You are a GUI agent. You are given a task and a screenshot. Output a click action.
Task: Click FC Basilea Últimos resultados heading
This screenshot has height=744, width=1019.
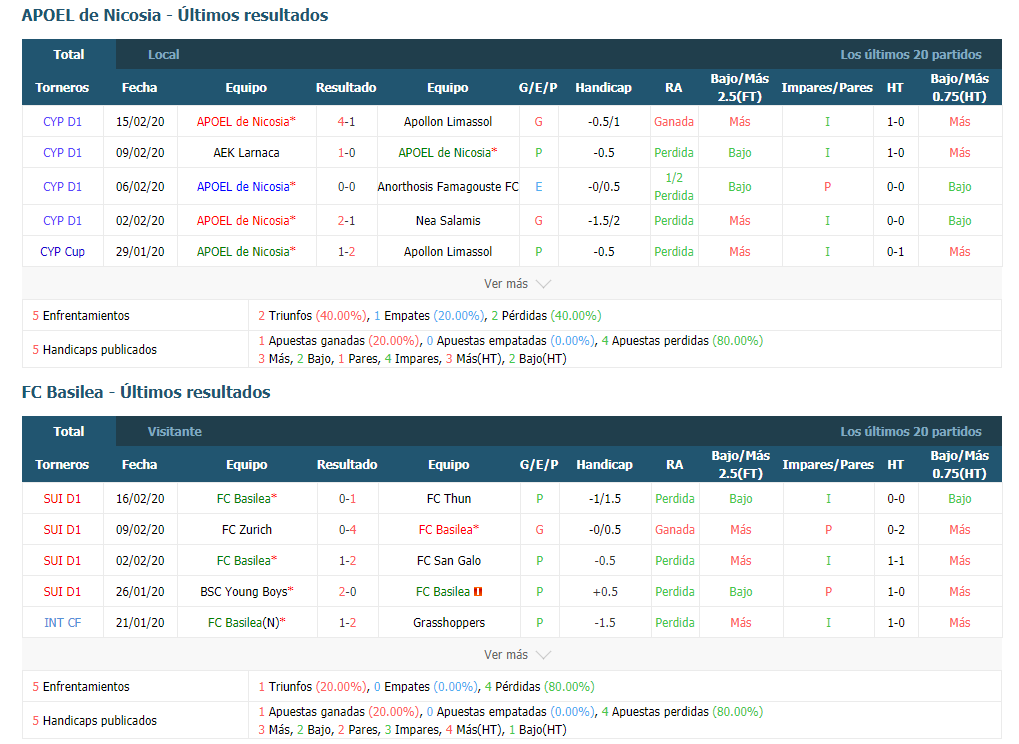[146, 392]
